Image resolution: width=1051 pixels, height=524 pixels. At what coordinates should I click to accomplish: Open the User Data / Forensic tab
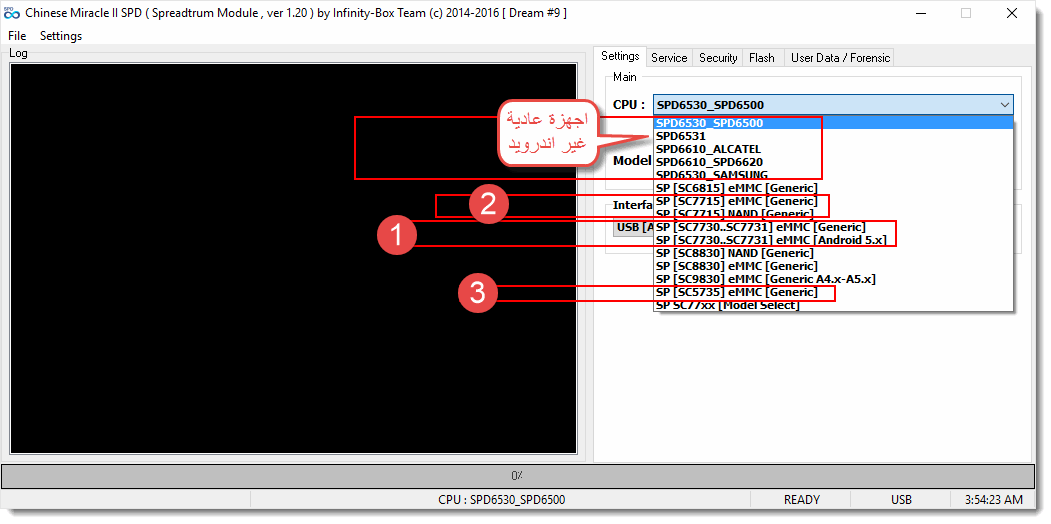841,58
